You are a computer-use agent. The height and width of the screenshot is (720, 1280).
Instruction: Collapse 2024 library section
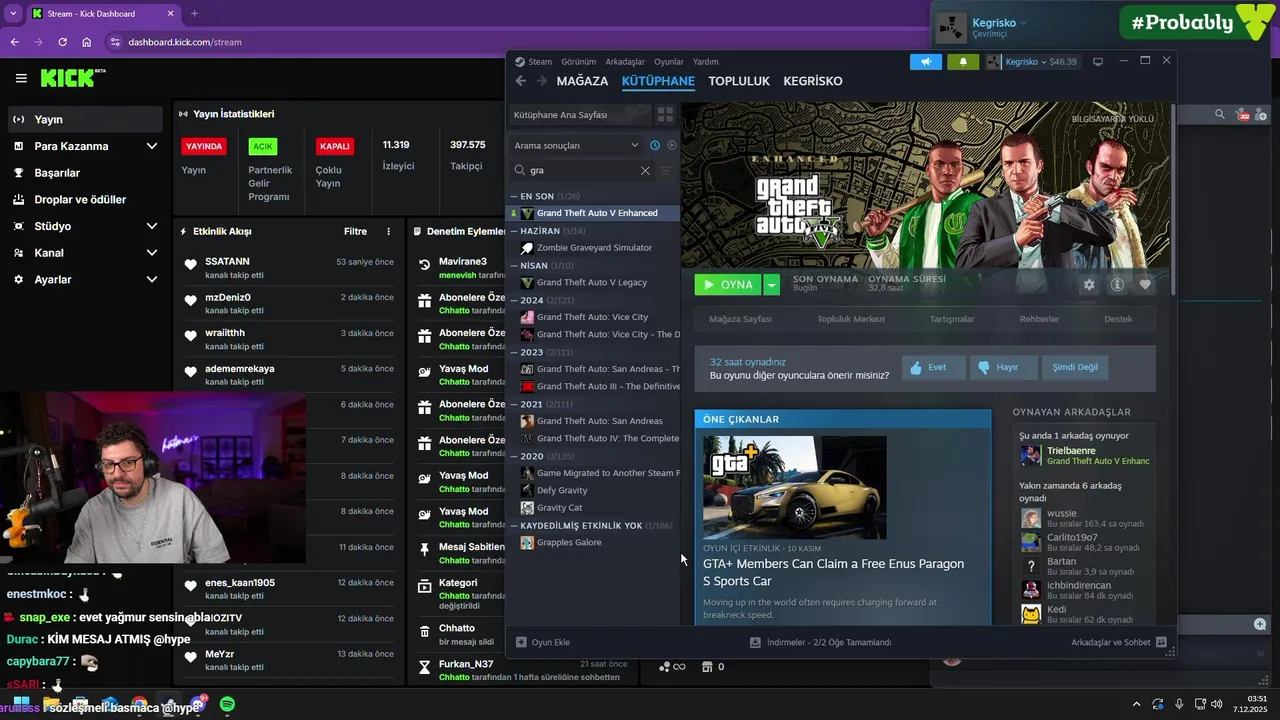[x=514, y=300]
